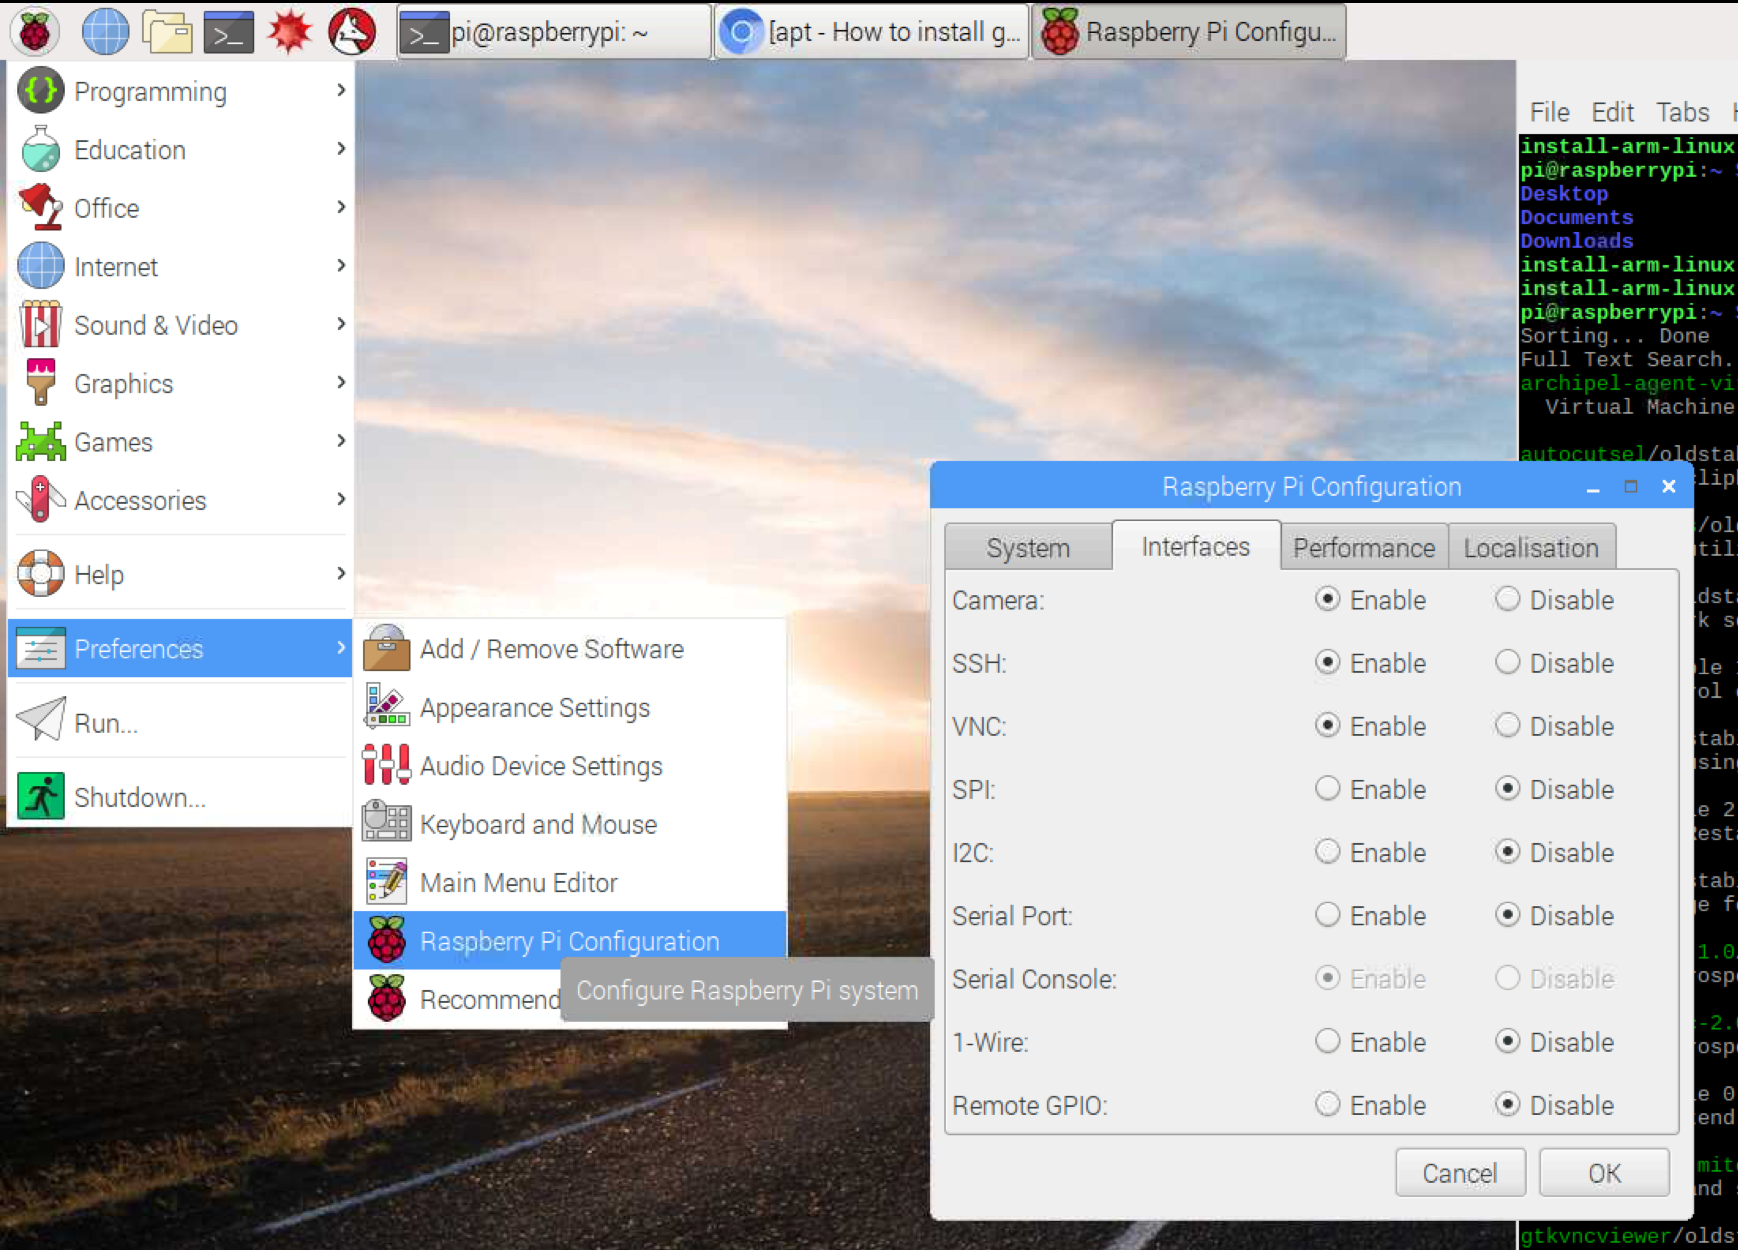
Task: Expand the Office submenu arrow
Action: [341, 207]
